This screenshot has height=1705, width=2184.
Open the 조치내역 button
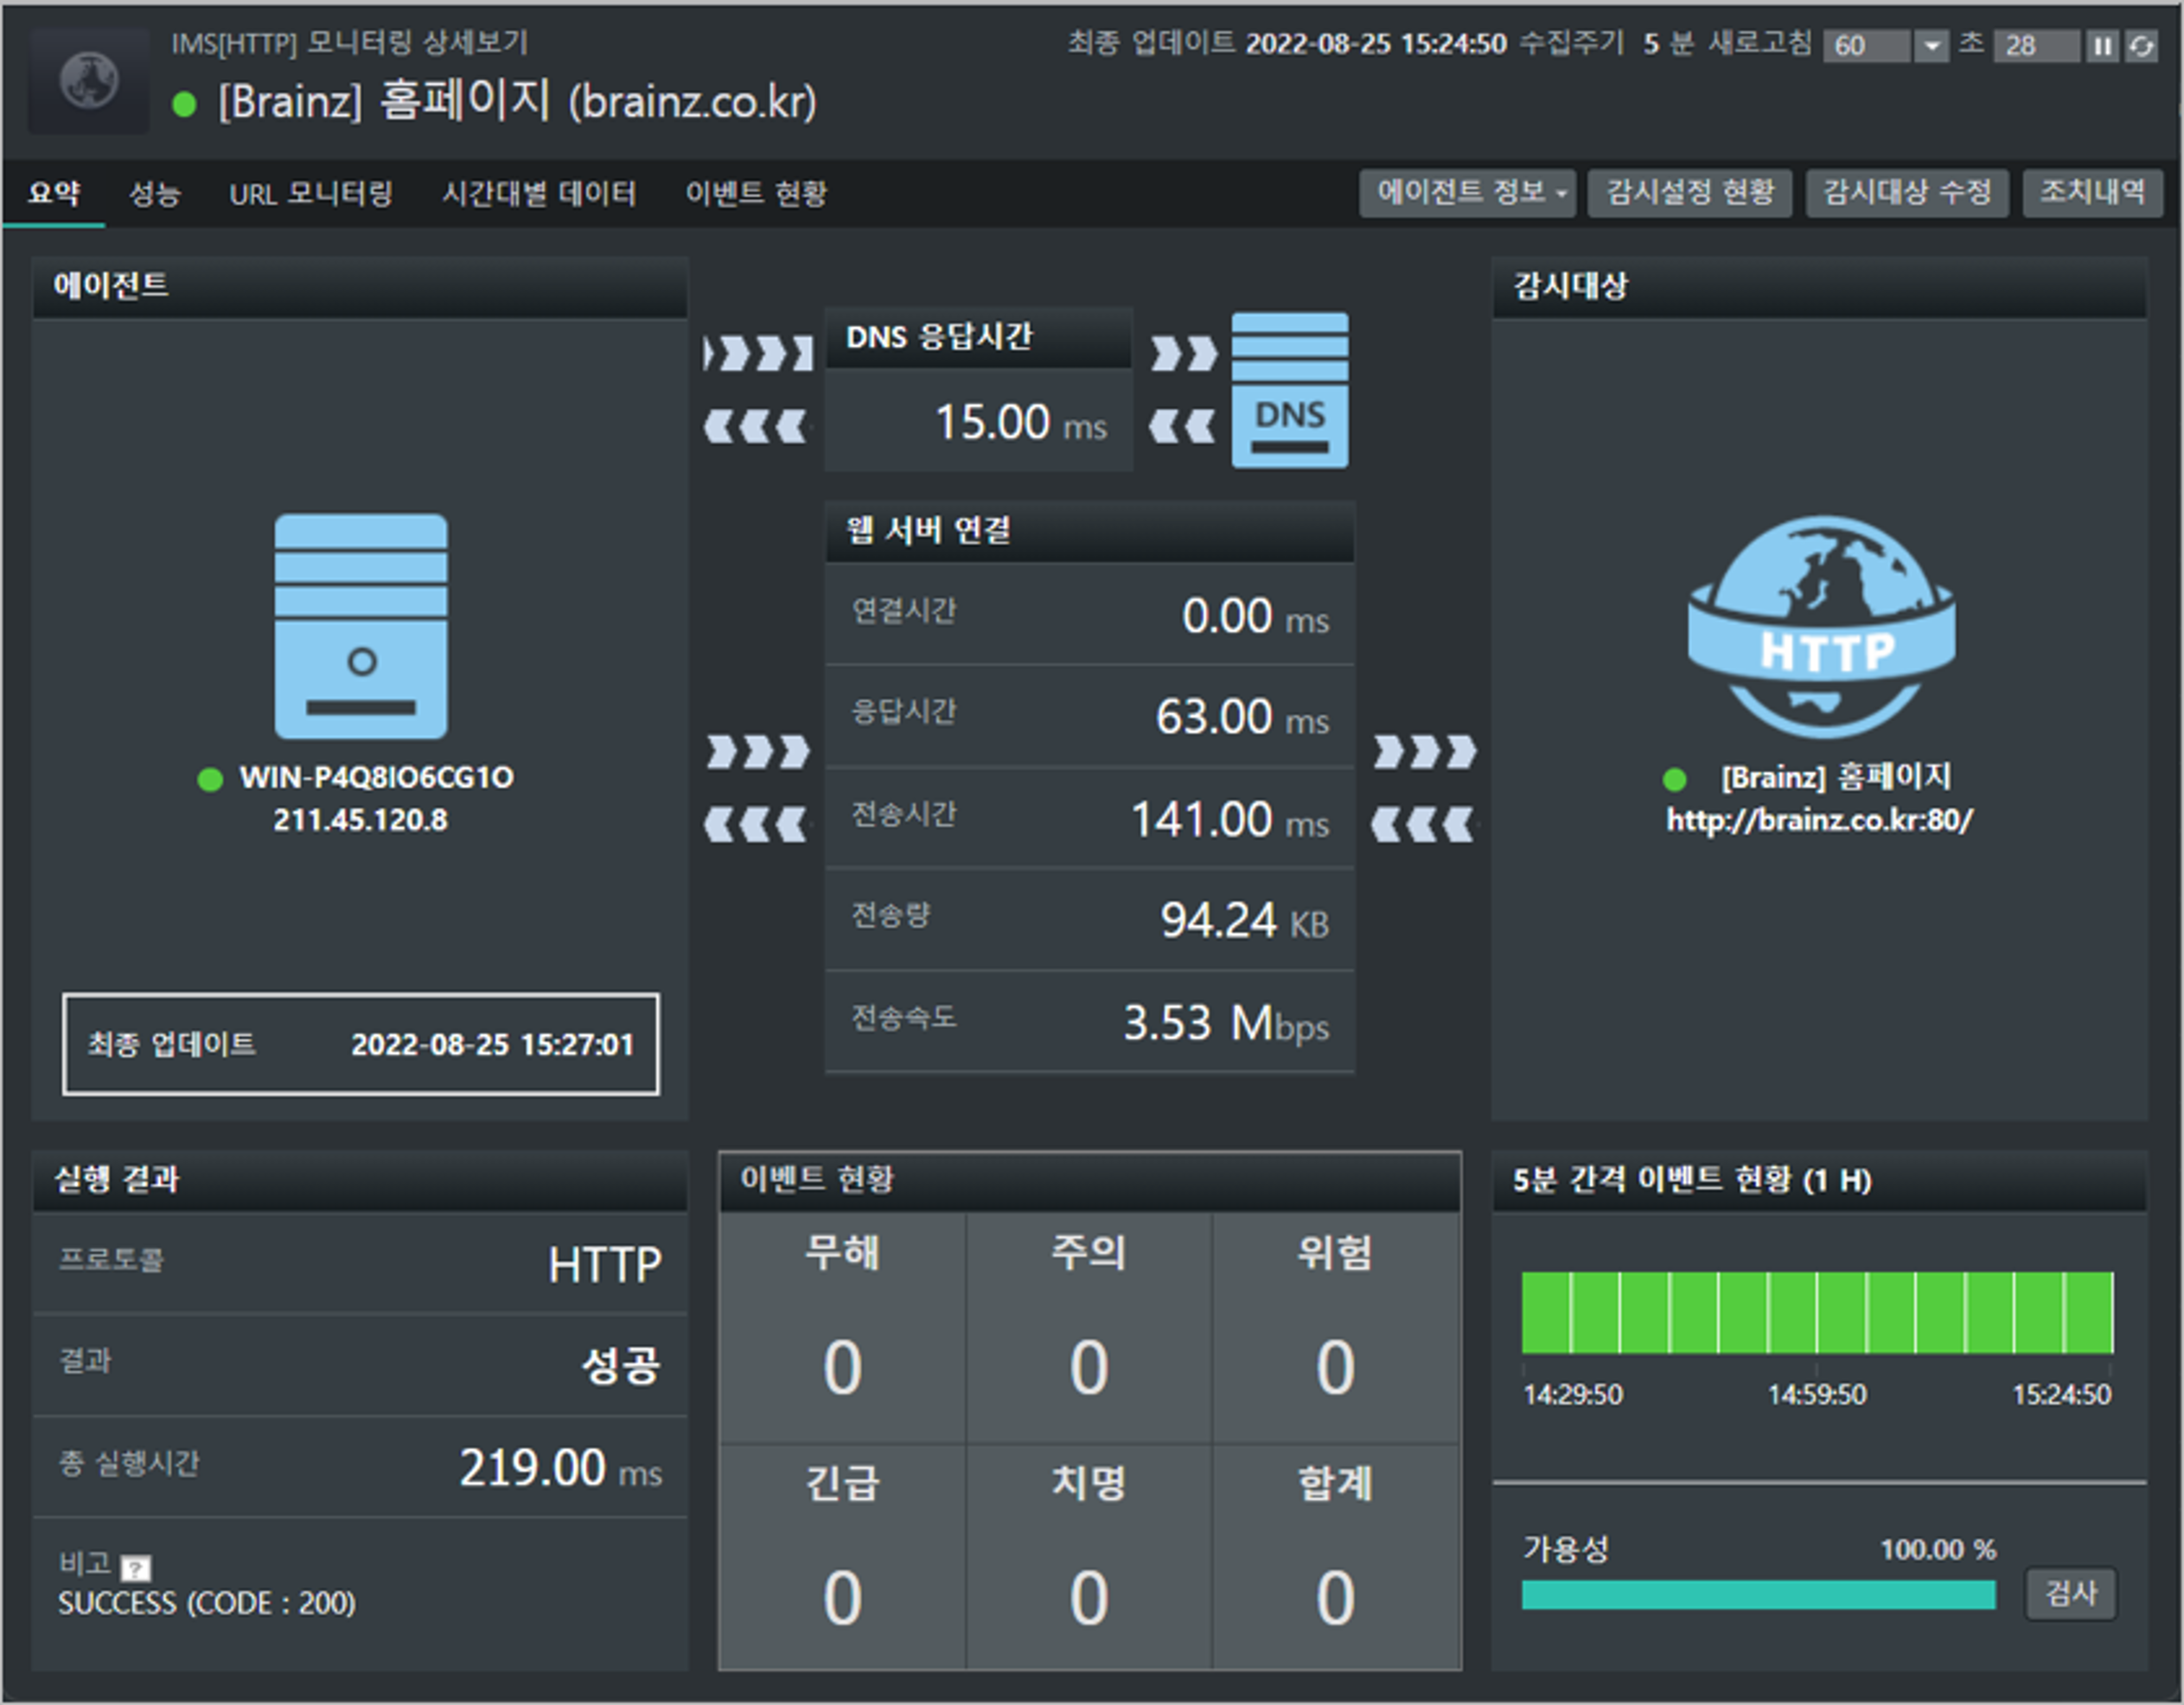click(2093, 193)
